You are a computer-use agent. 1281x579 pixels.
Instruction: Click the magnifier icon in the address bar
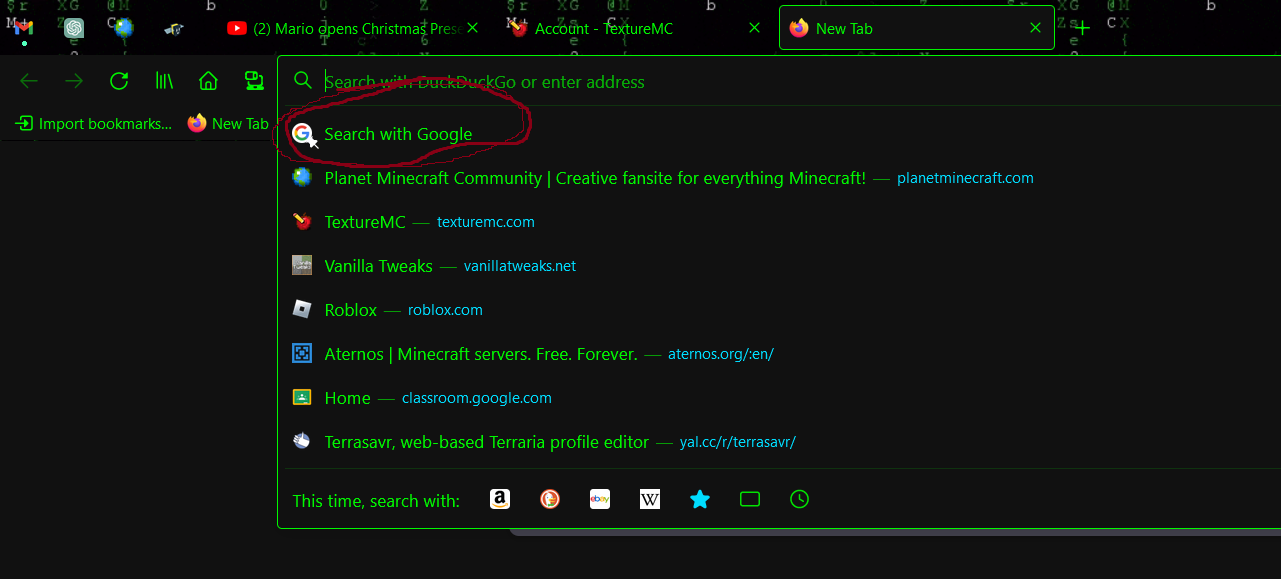click(303, 81)
